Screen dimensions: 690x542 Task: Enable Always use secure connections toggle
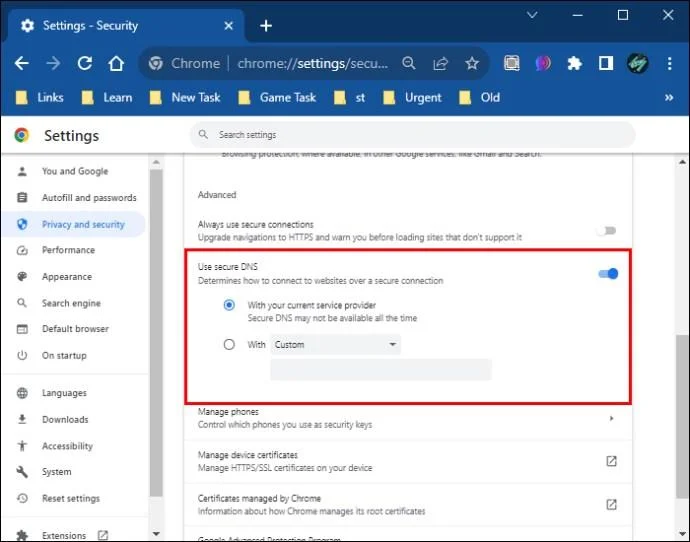click(x=607, y=231)
